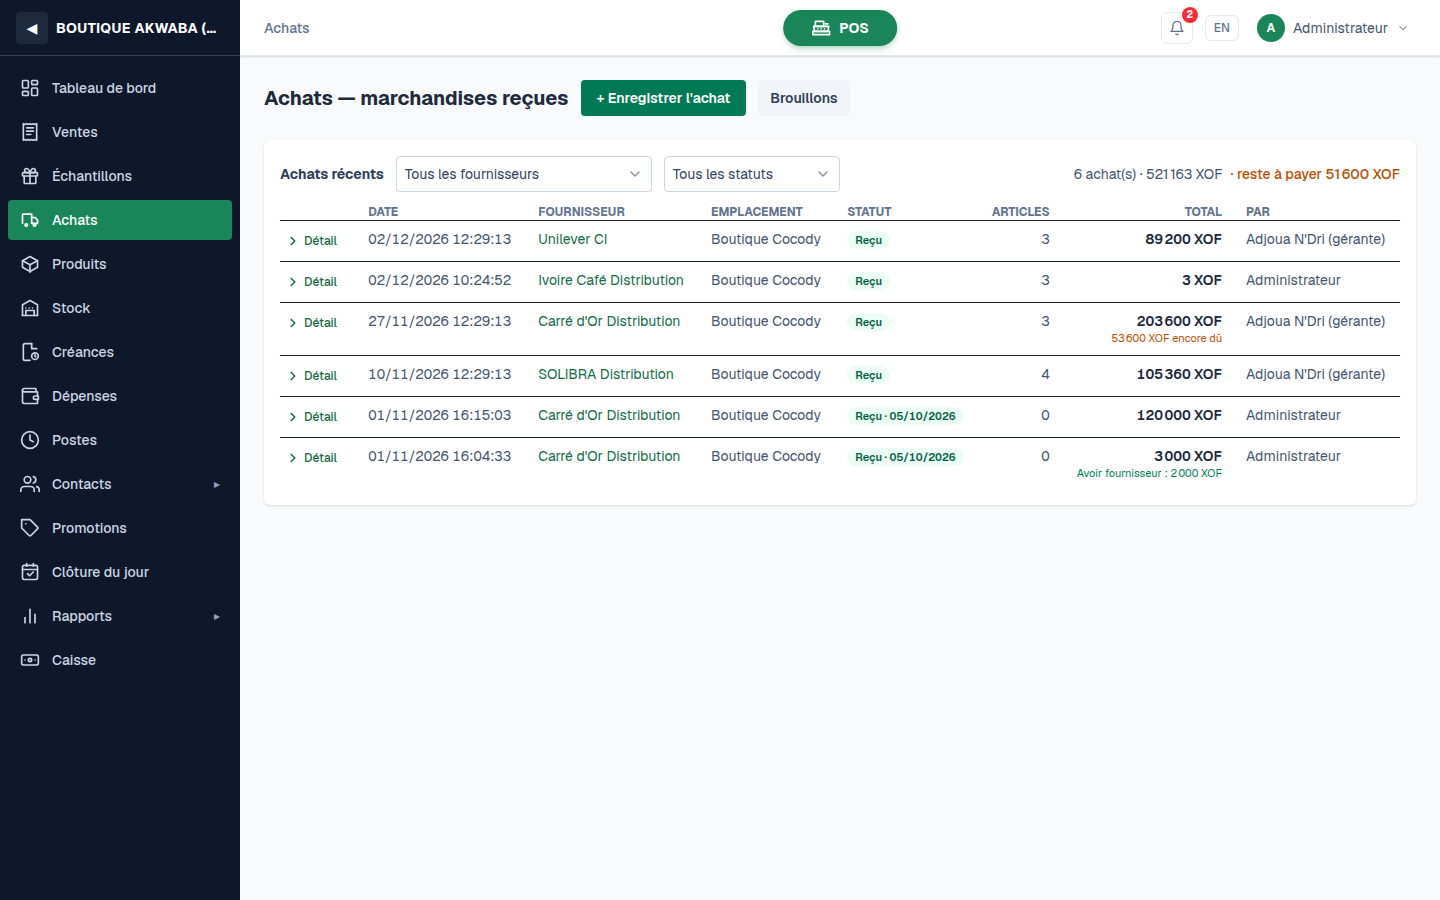Expand the Contacts submenu arrow
This screenshot has width=1440, height=900.
(x=216, y=485)
